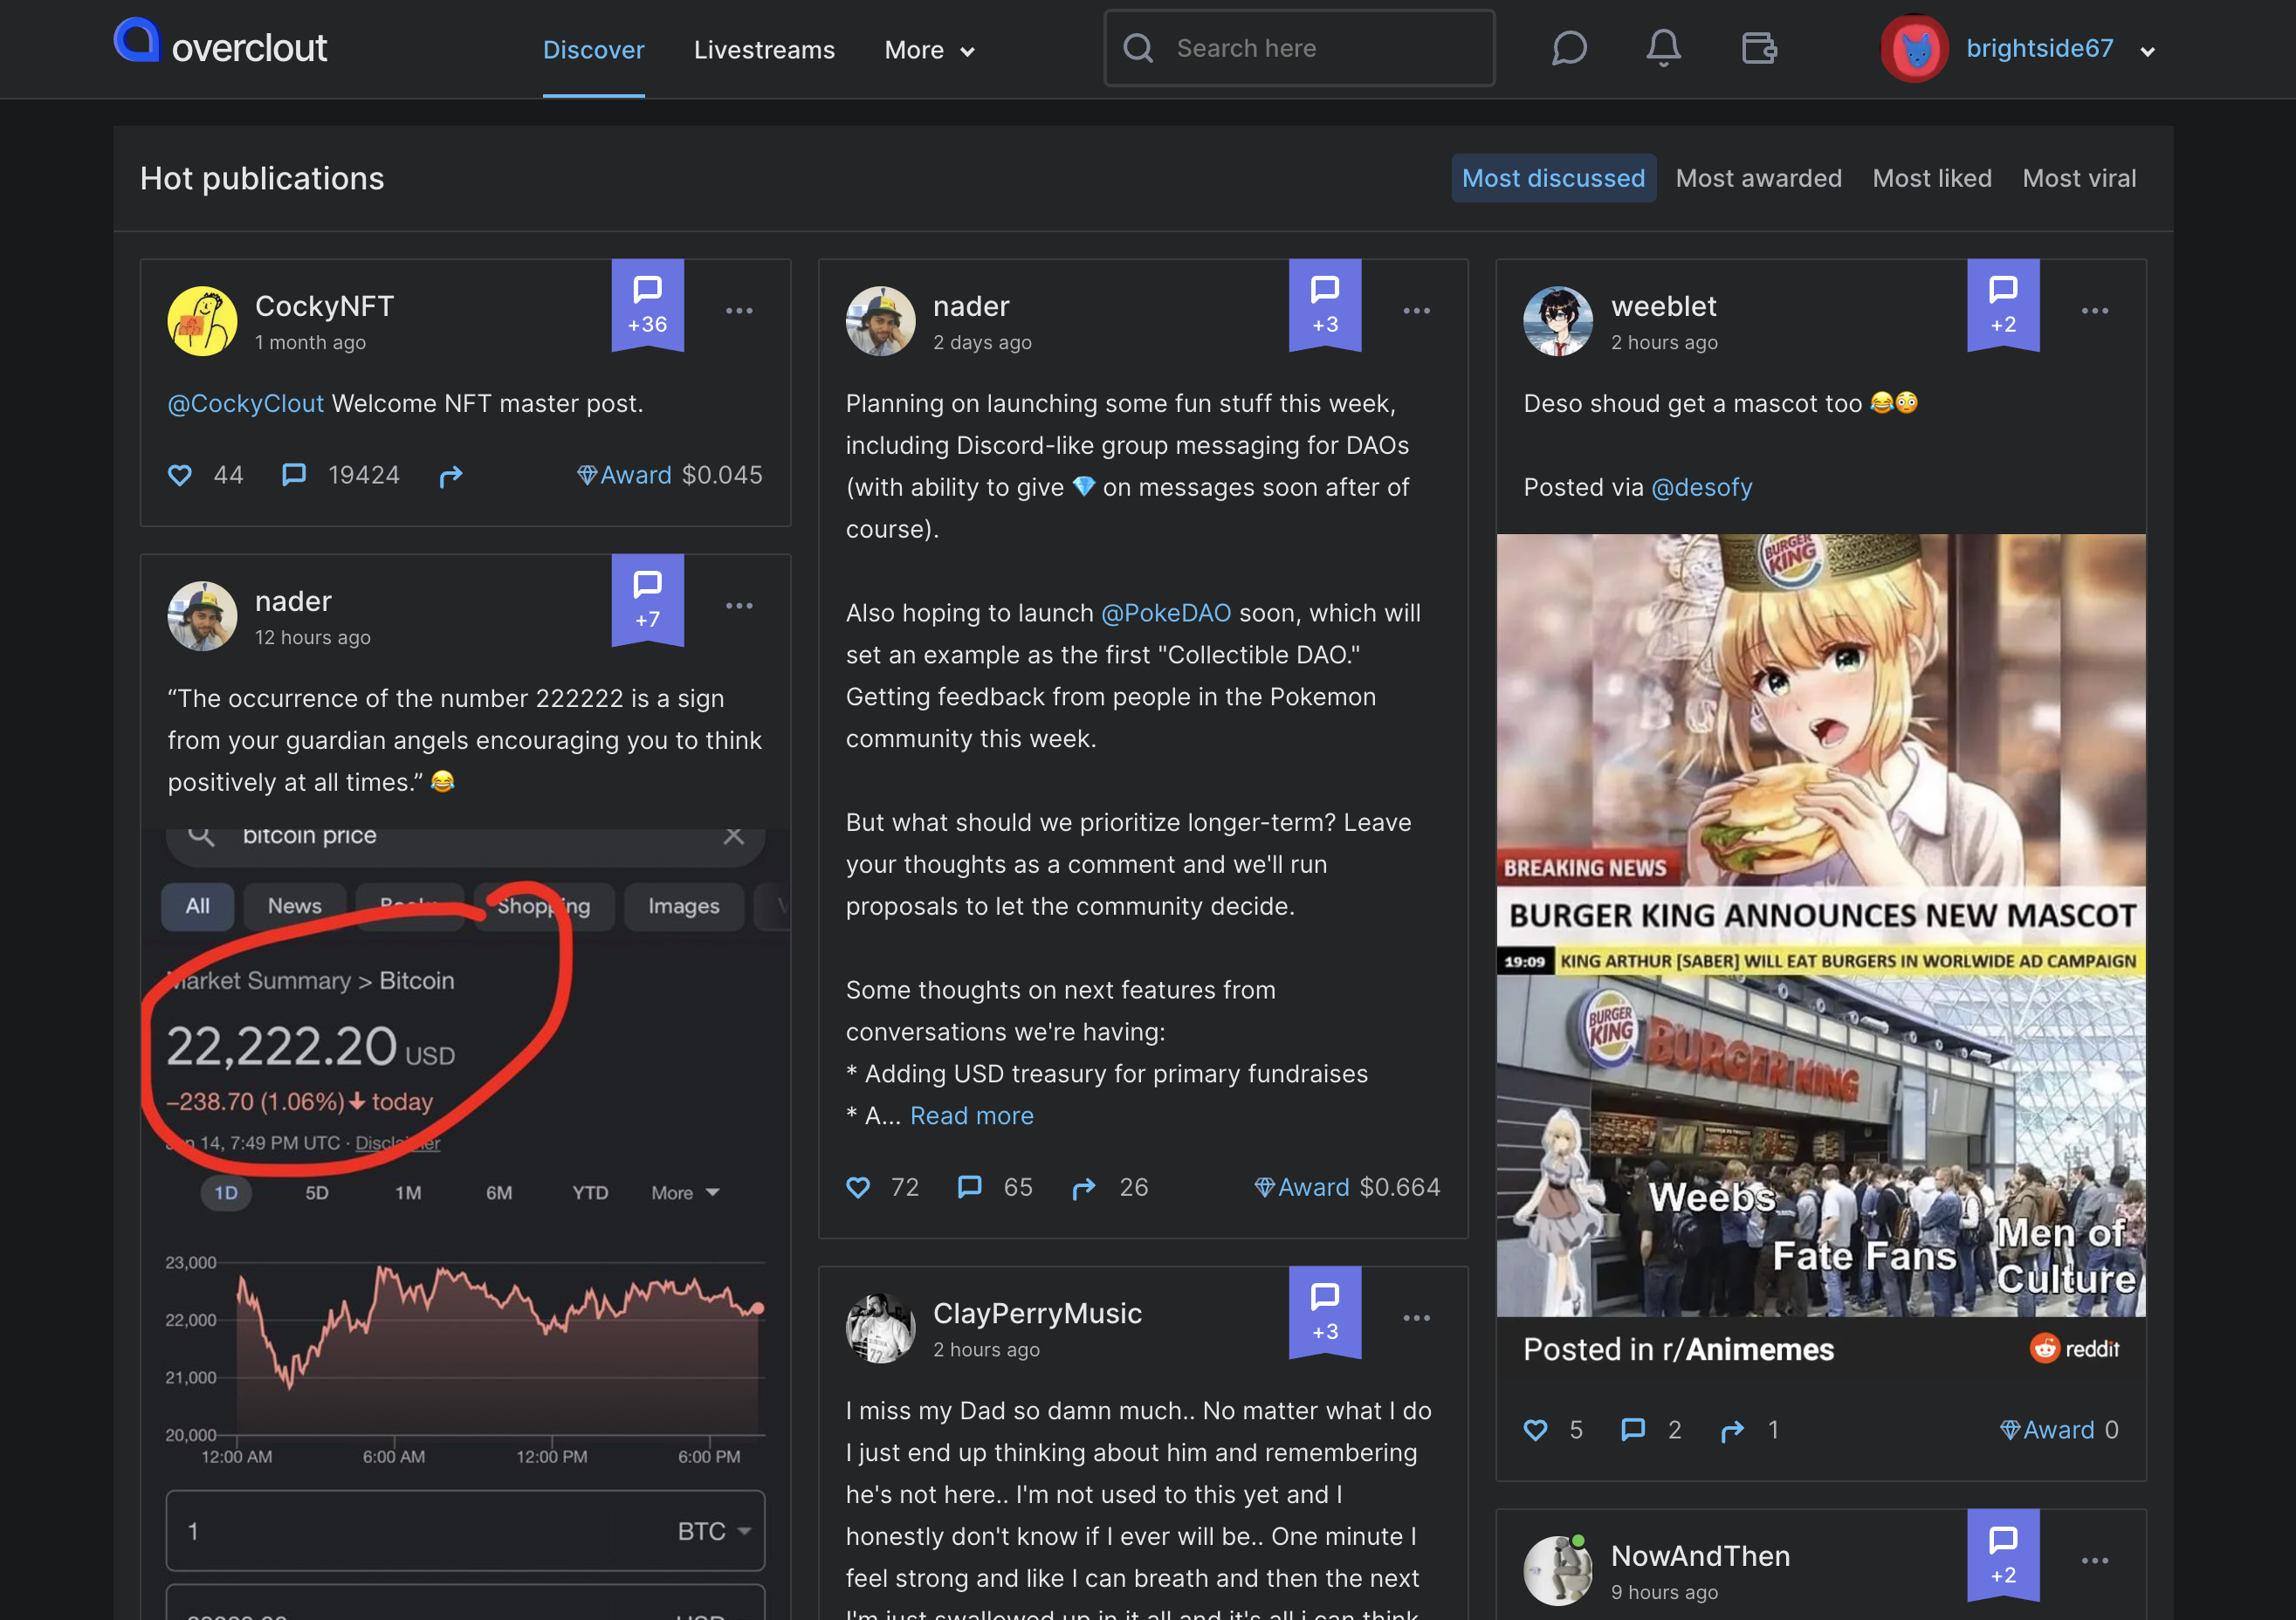Share the CockyNFT post via repost arrow
2296x1620 pixels.
click(x=451, y=476)
